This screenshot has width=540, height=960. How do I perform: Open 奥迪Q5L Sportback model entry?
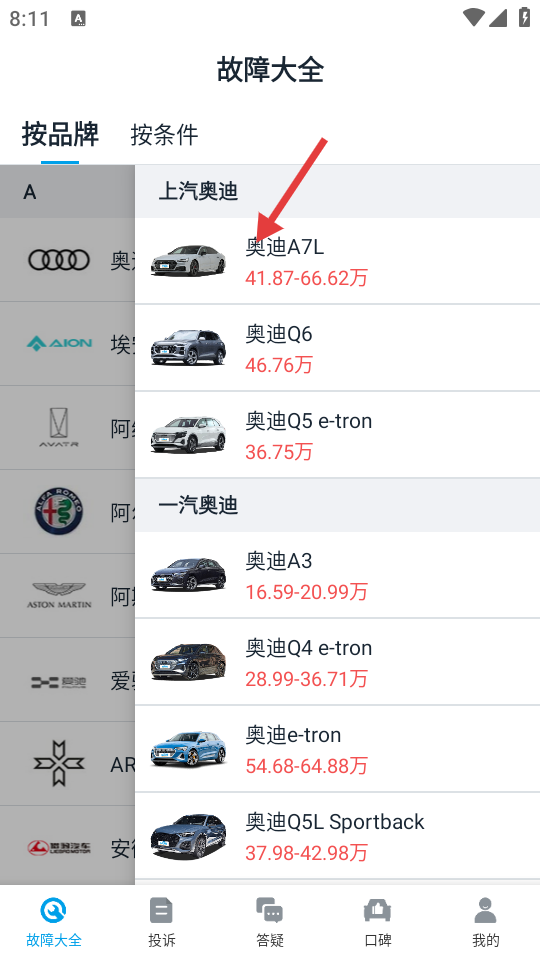click(337, 836)
